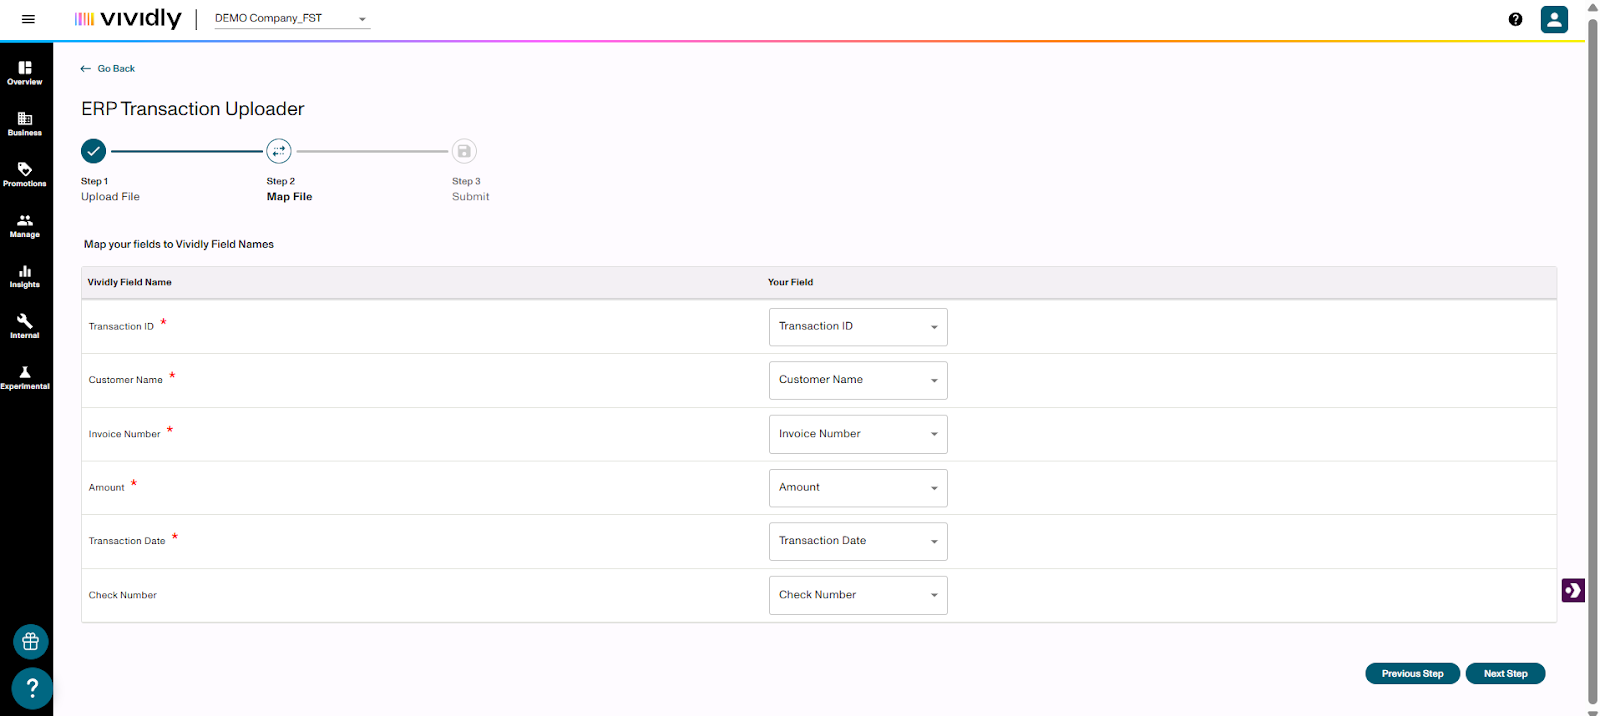This screenshot has width=1600, height=716.
Task: Return to Step 1 Upload File
Action: point(93,151)
